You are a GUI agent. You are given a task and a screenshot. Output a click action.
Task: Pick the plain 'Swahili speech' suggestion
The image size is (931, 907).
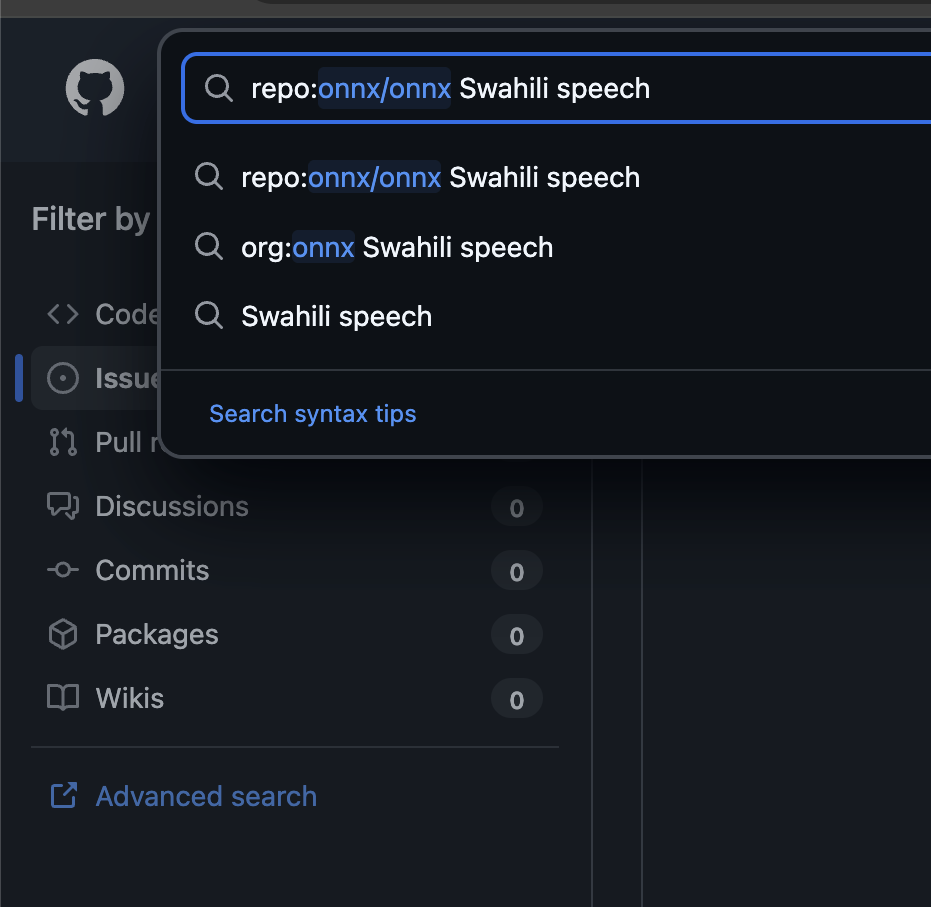[x=337, y=316]
